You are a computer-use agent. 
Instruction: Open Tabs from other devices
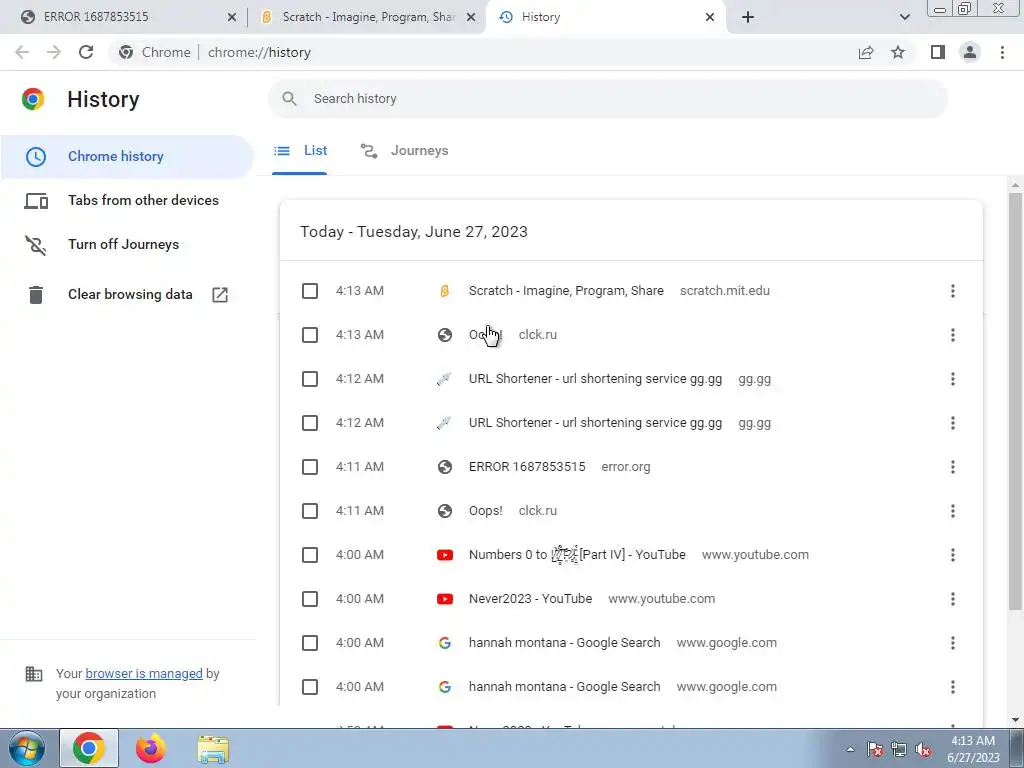click(127, 200)
